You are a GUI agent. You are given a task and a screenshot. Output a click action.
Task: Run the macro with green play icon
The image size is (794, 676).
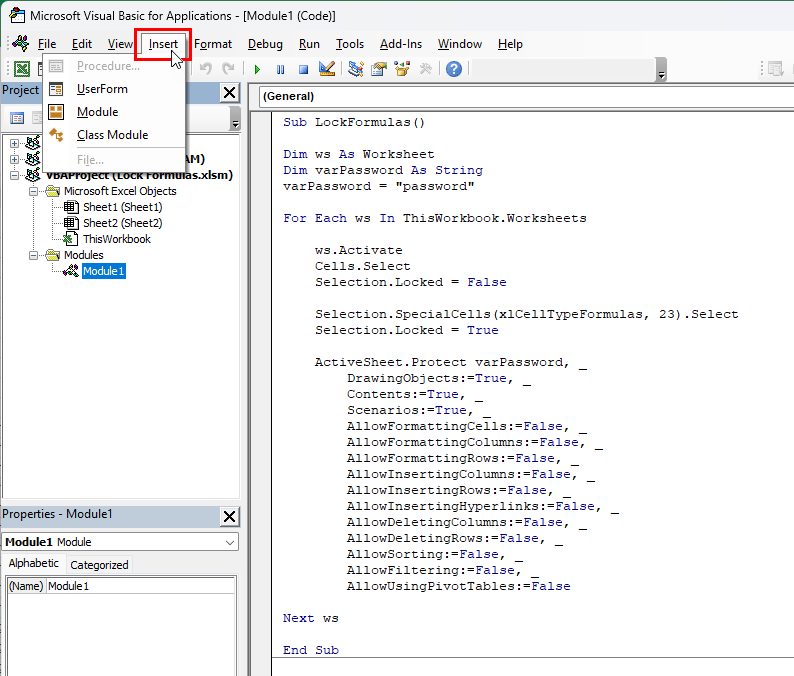point(257,69)
